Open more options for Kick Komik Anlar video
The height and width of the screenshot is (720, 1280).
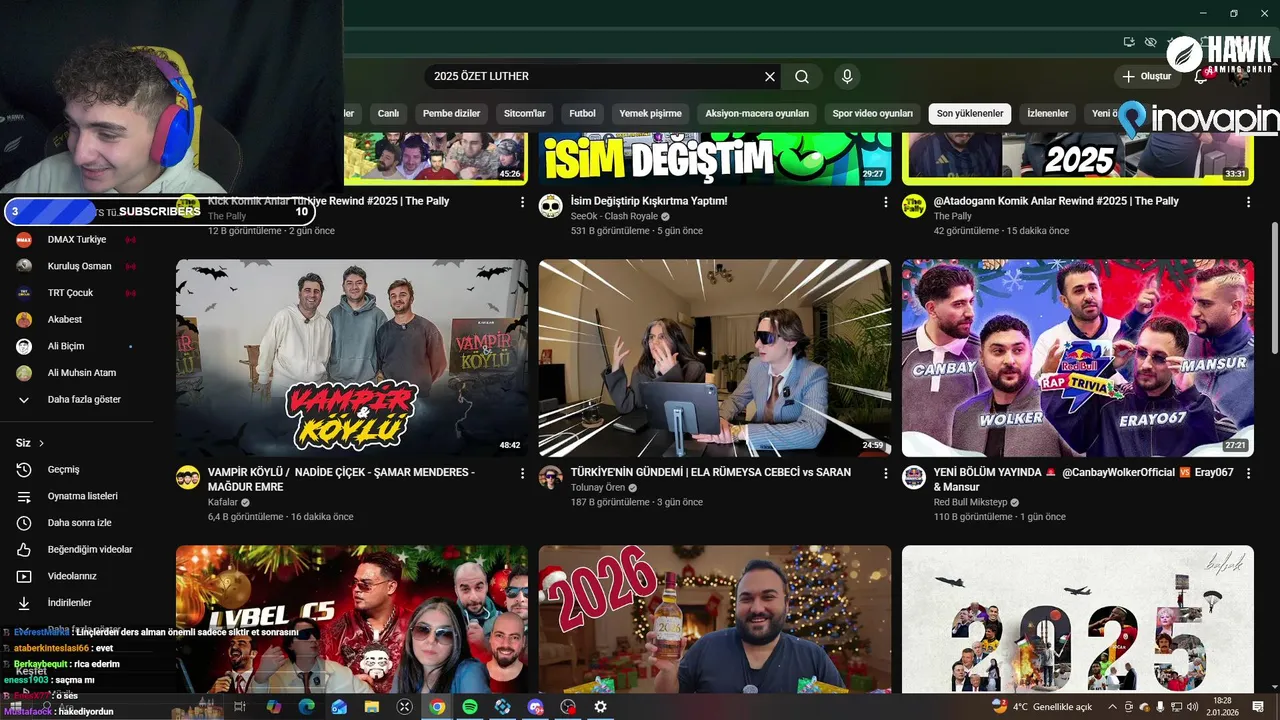[x=522, y=202]
